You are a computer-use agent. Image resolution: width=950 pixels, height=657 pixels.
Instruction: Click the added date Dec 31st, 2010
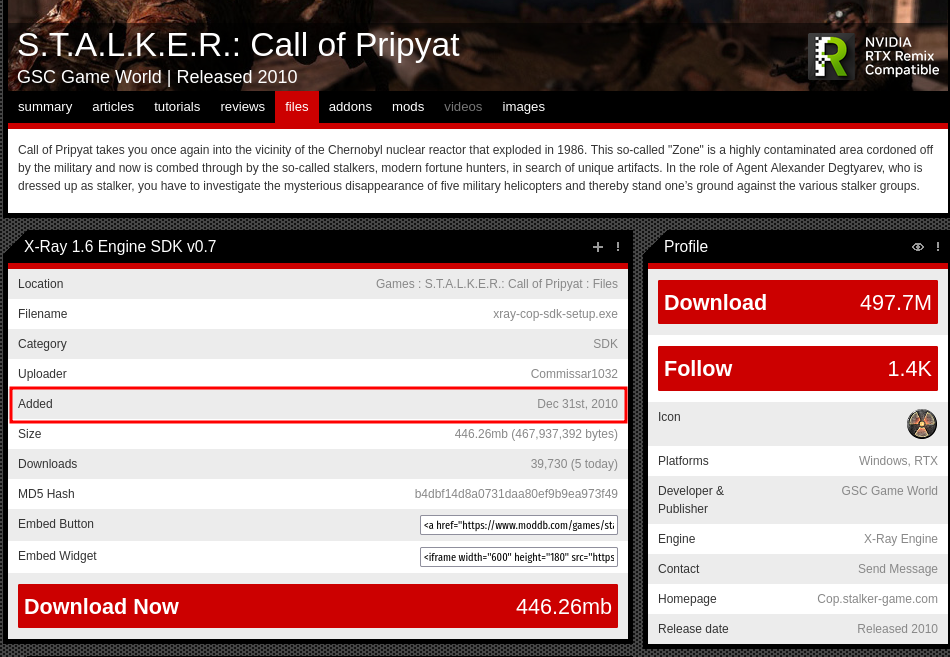[x=577, y=404]
